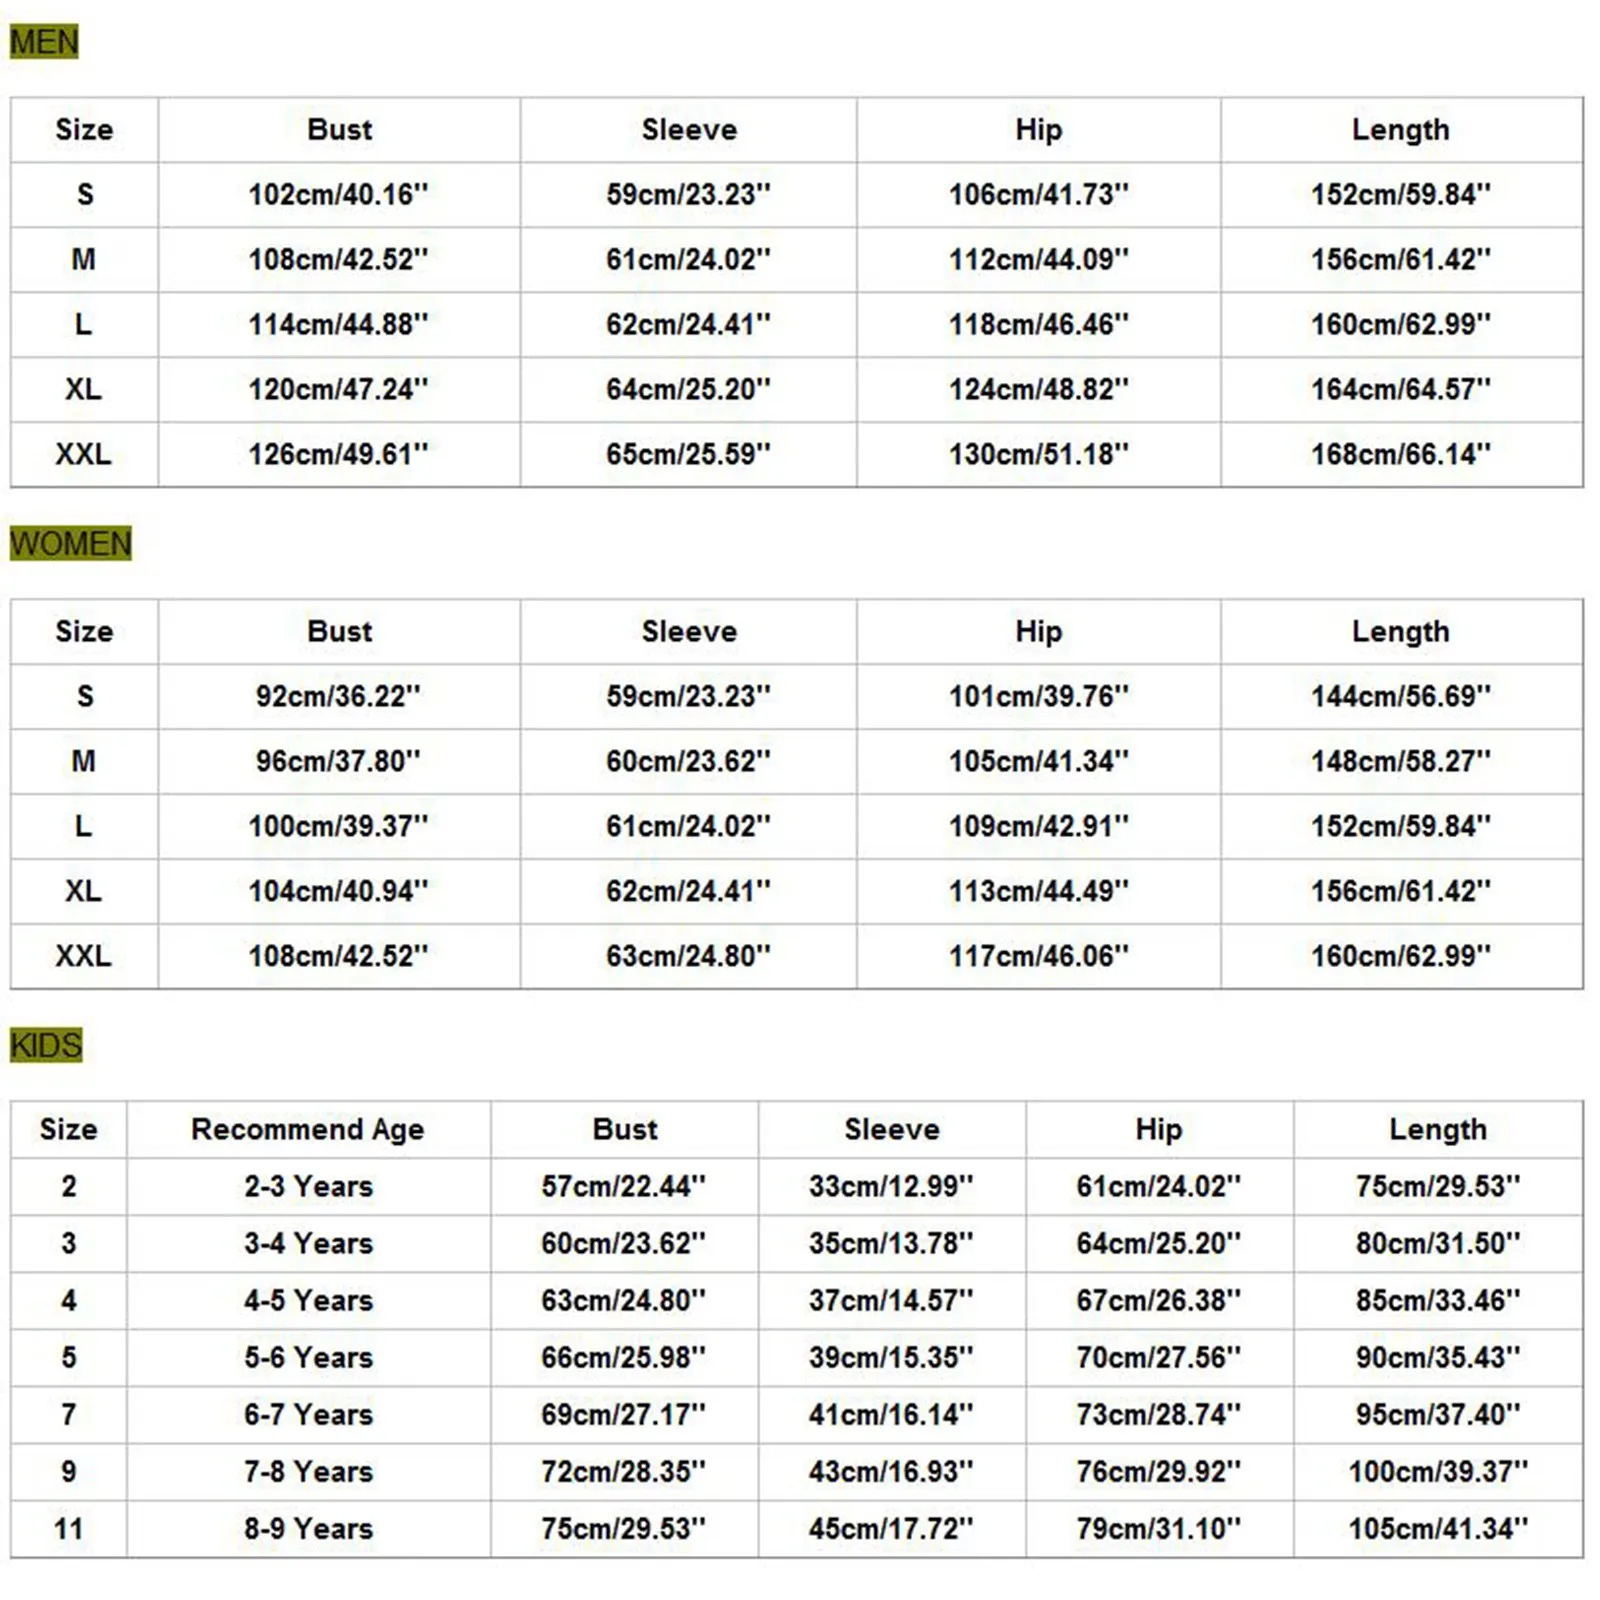The width and height of the screenshot is (1600, 1600).
Task: Select the Length header in women's table
Action: click(x=1400, y=632)
